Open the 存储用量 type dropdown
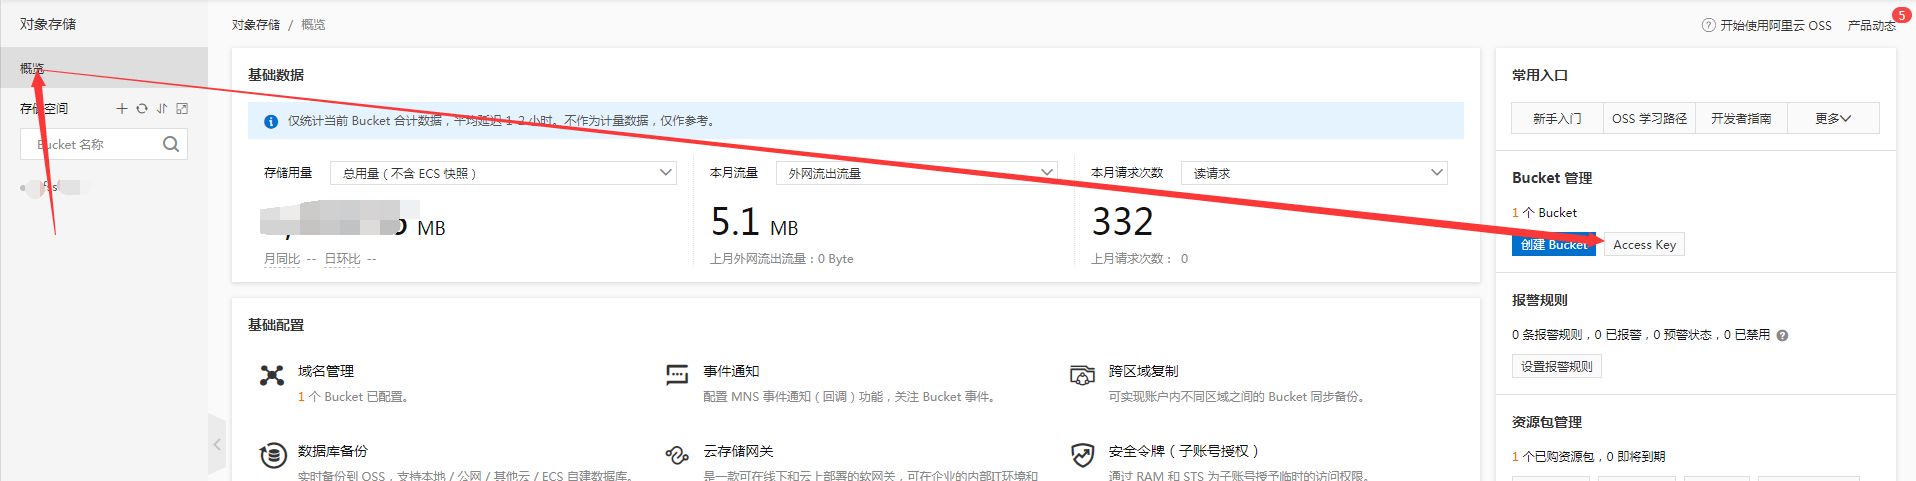The image size is (1916, 481). click(x=503, y=173)
